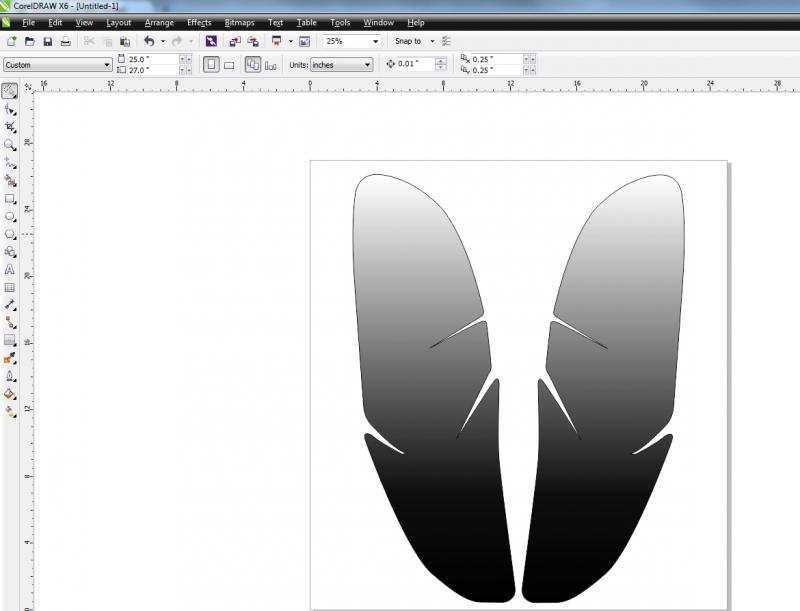Open the Arrange menu
The image size is (800, 611).
point(159,22)
